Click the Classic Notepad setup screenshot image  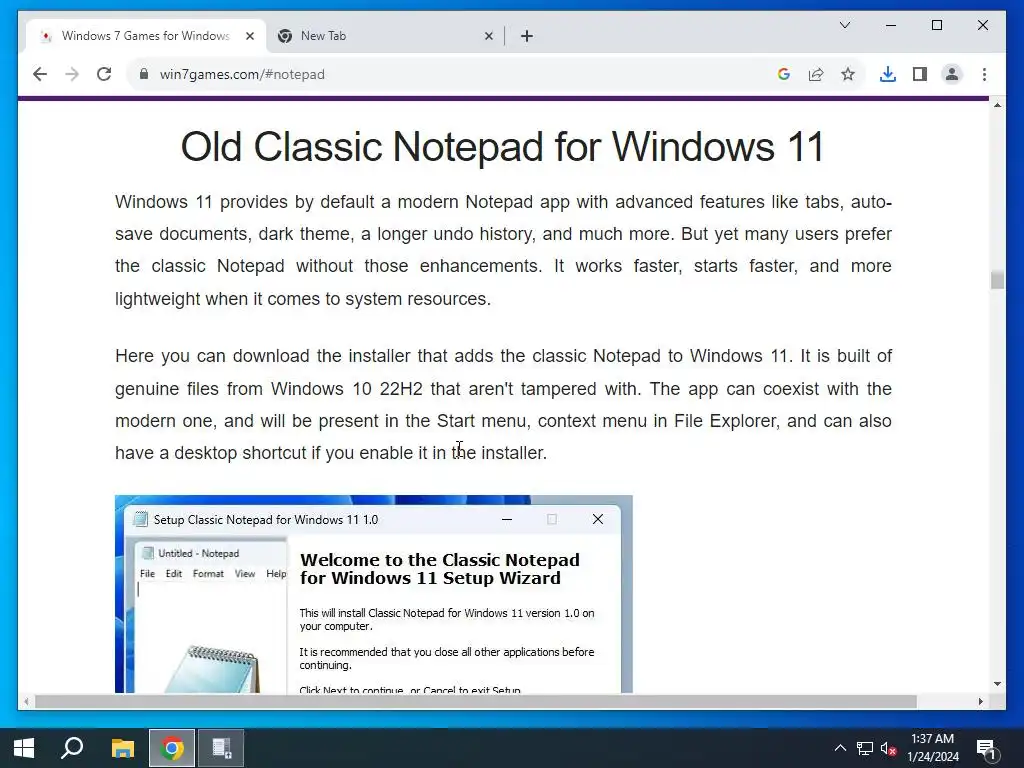[374, 594]
